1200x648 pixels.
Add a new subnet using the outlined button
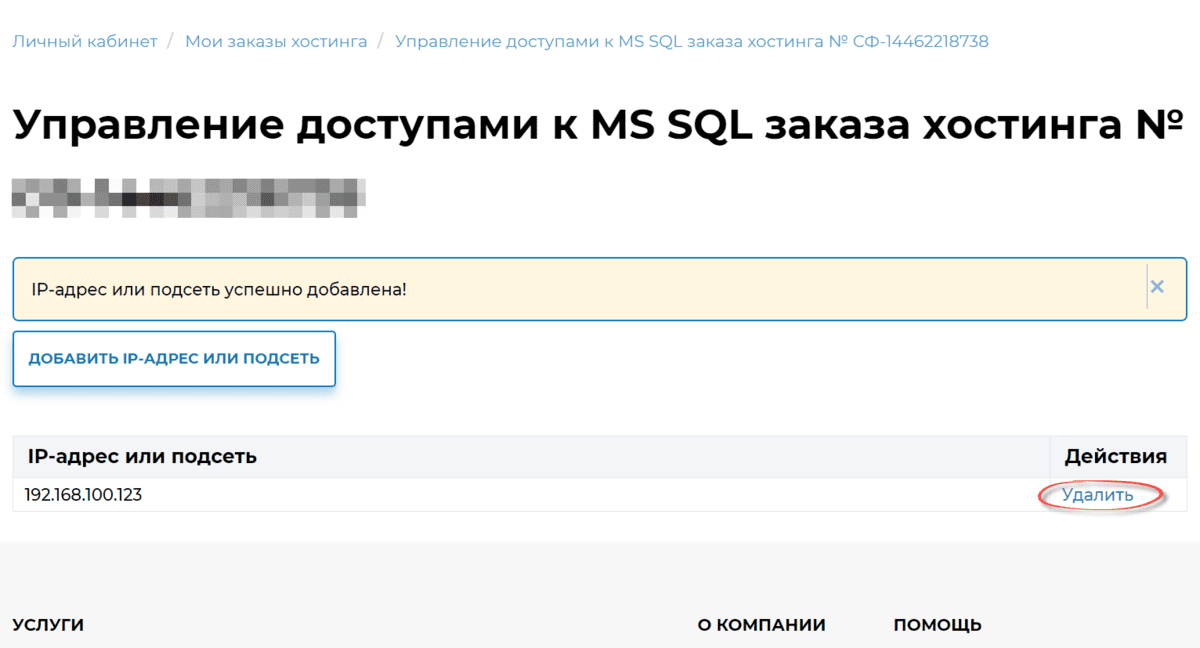tap(174, 358)
